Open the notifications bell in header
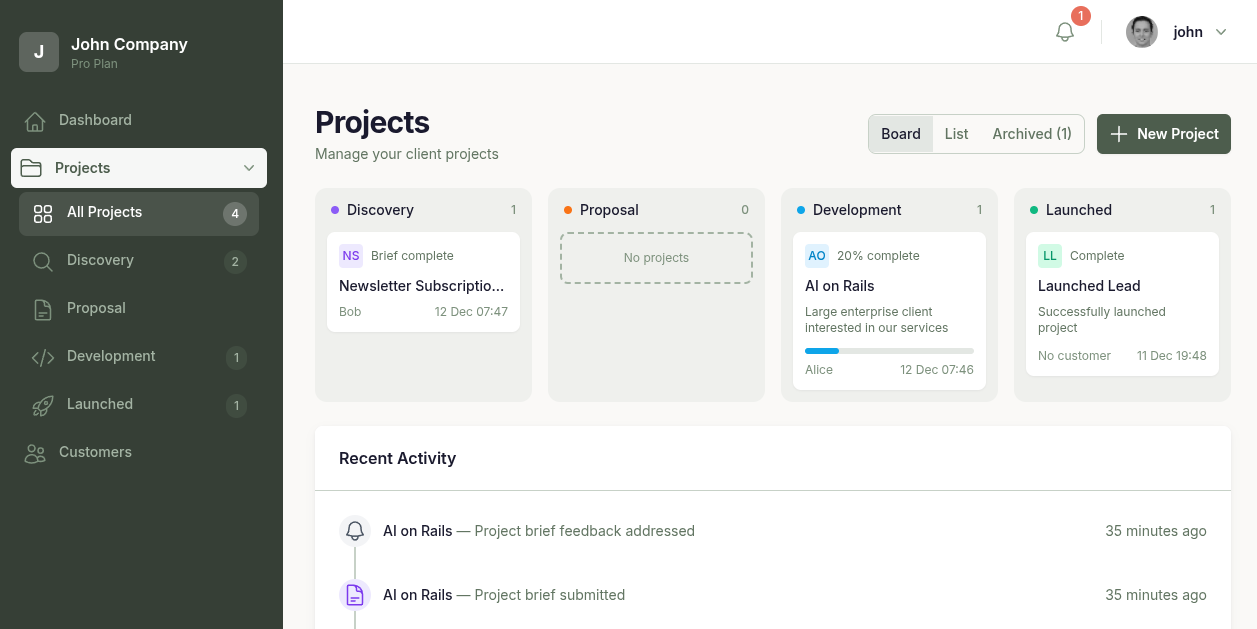This screenshot has height=629, width=1257. pyautogui.click(x=1065, y=32)
